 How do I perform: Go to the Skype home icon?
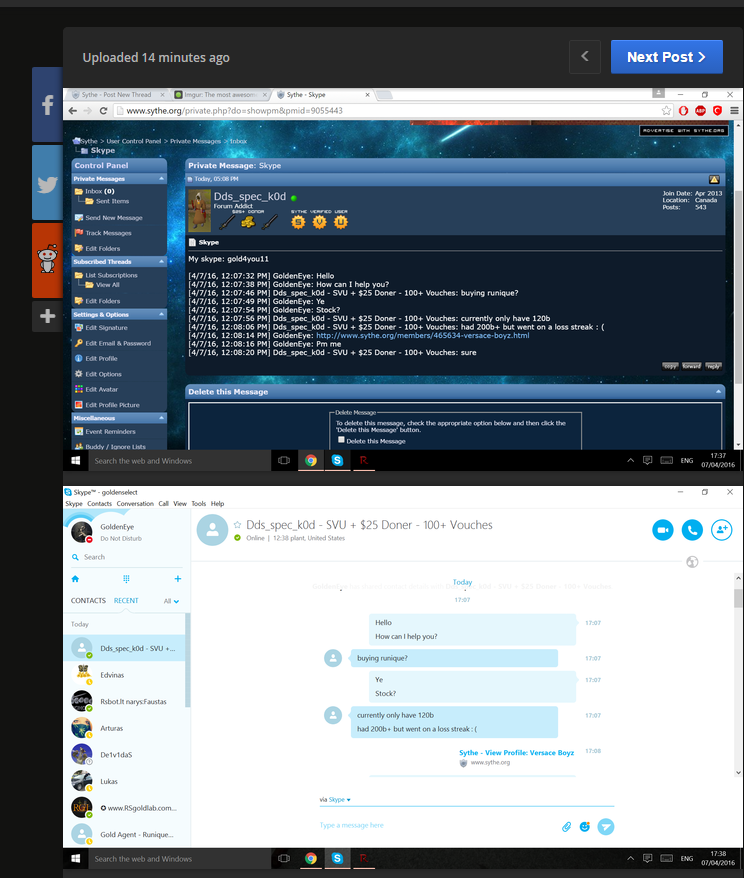point(76,579)
